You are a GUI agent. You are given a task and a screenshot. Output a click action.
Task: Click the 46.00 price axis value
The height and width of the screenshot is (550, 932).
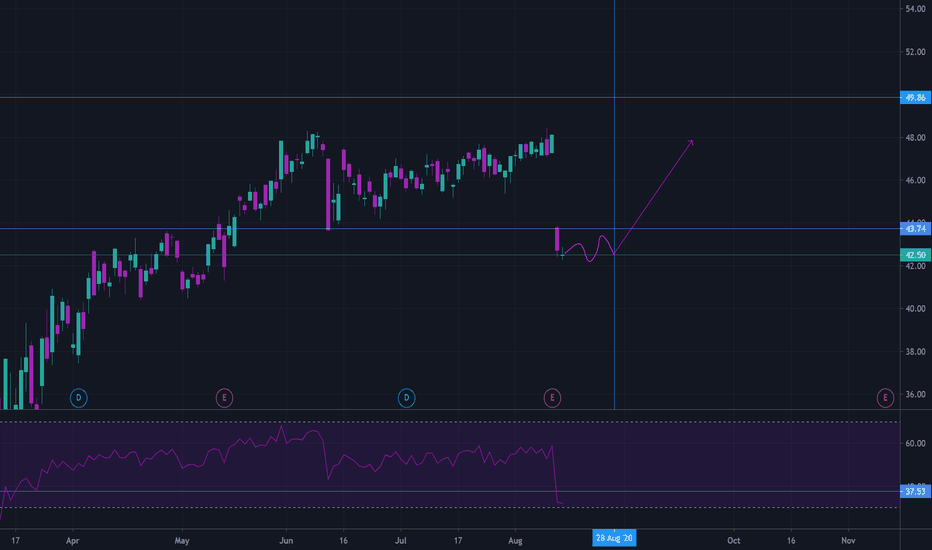[915, 180]
